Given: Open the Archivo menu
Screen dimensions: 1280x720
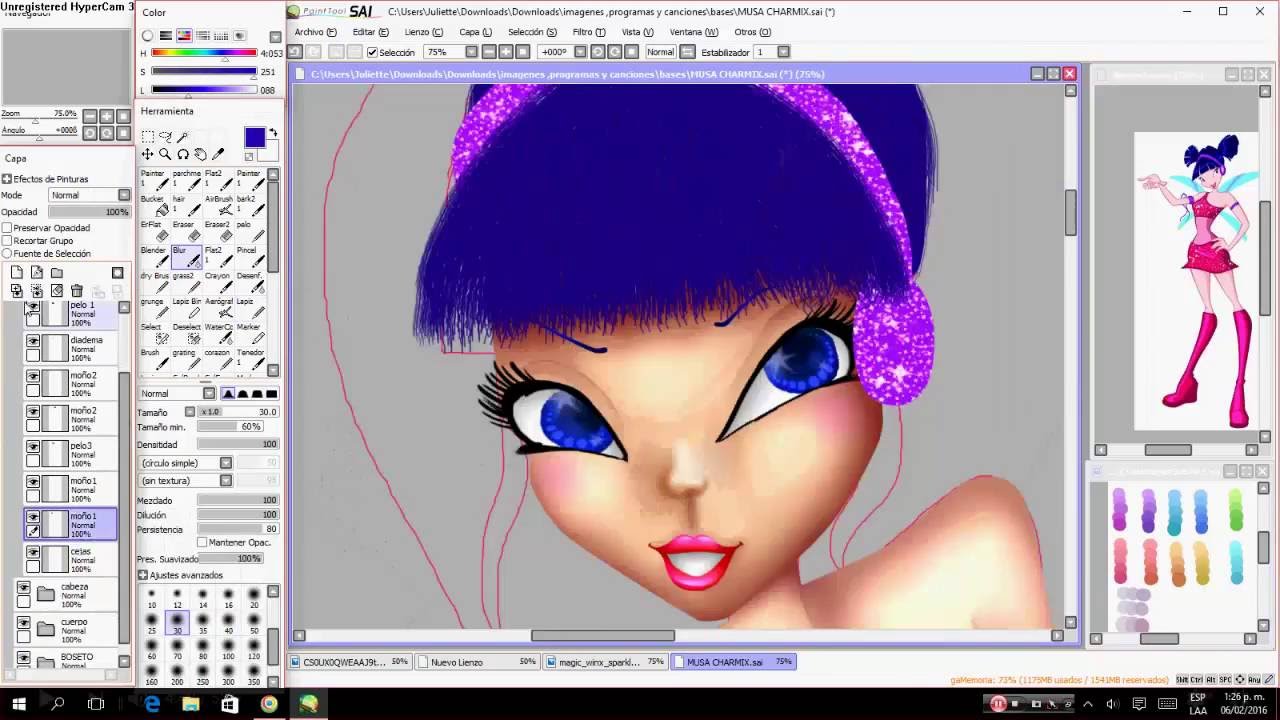Looking at the screenshot, I should coord(315,32).
